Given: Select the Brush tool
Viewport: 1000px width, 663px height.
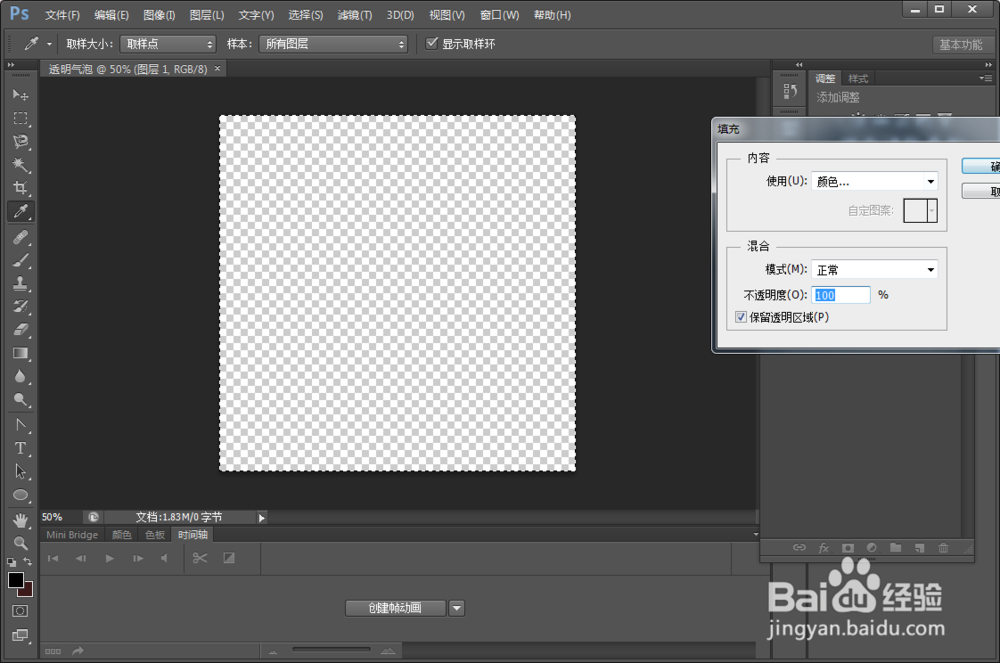Looking at the screenshot, I should point(20,260).
